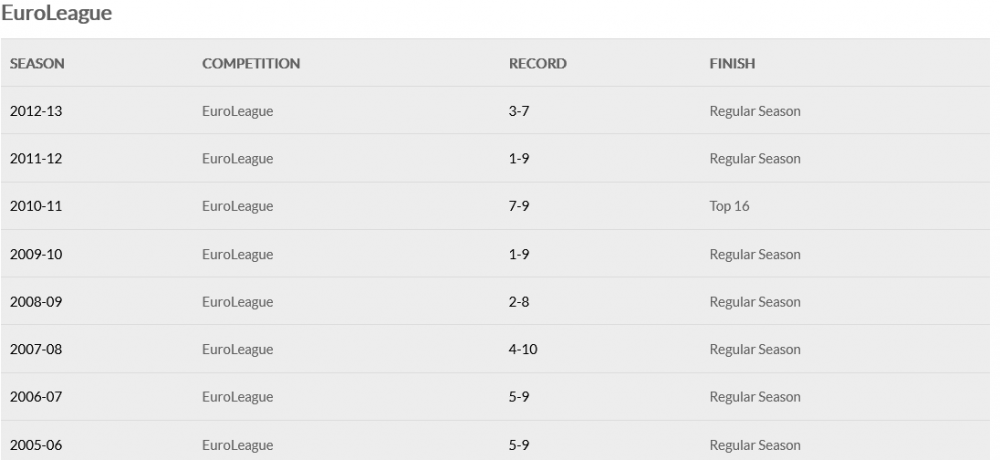
Task: Open the EuroLeague link in 2008-09 row
Action: coord(237,302)
